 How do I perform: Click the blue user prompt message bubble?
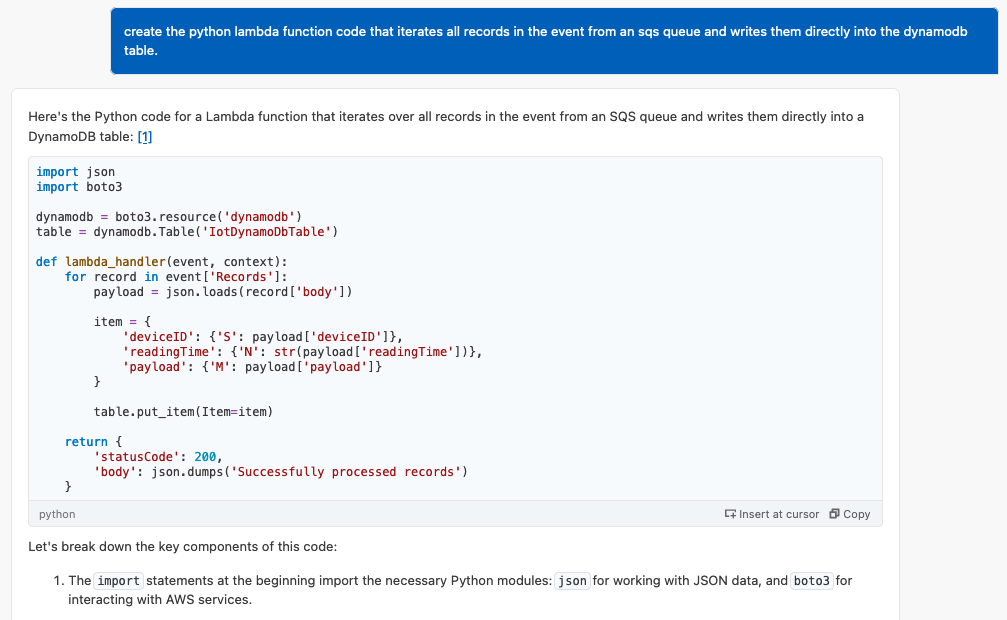click(x=555, y=41)
